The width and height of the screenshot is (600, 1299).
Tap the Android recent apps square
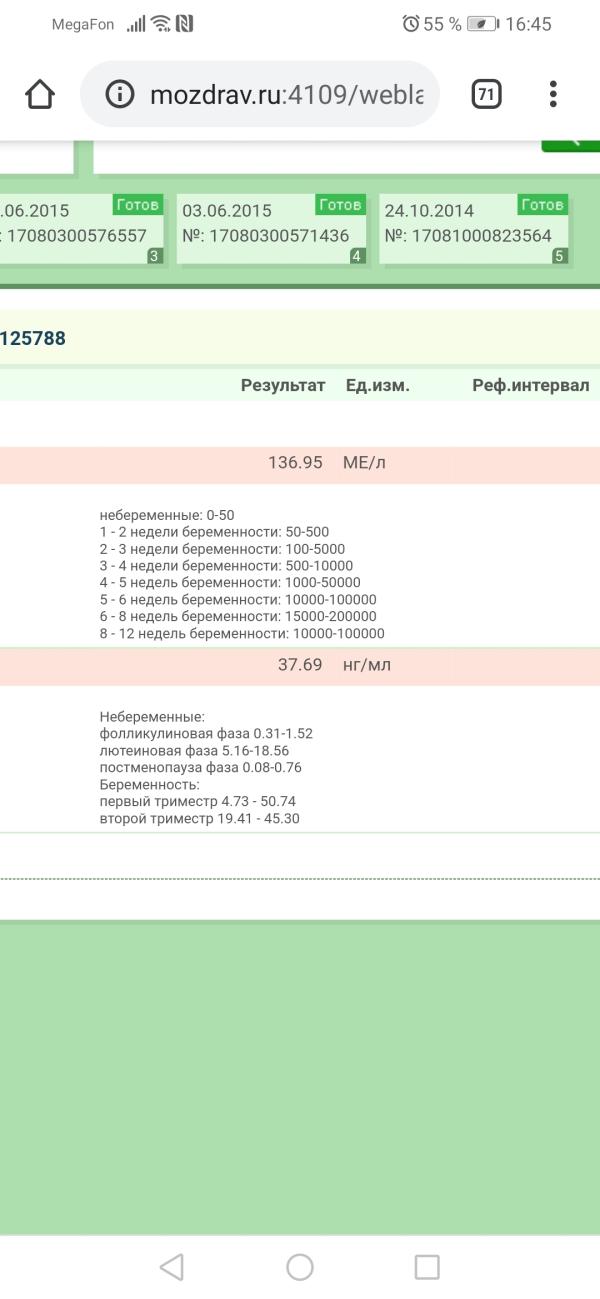point(427,1267)
